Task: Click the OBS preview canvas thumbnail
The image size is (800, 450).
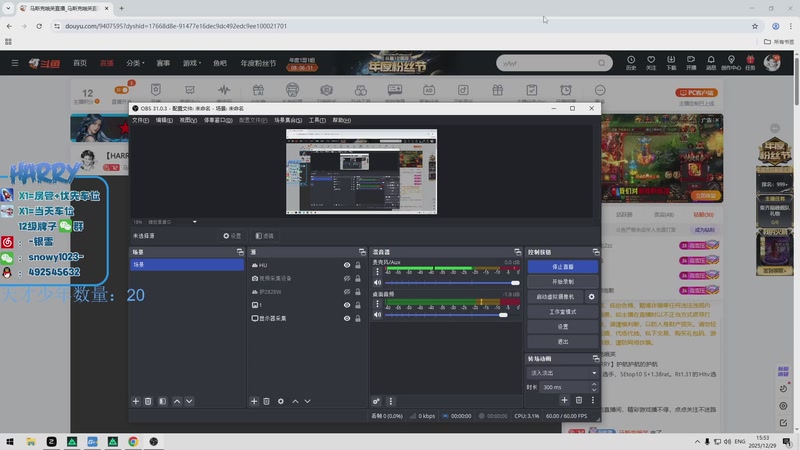Action: point(361,171)
